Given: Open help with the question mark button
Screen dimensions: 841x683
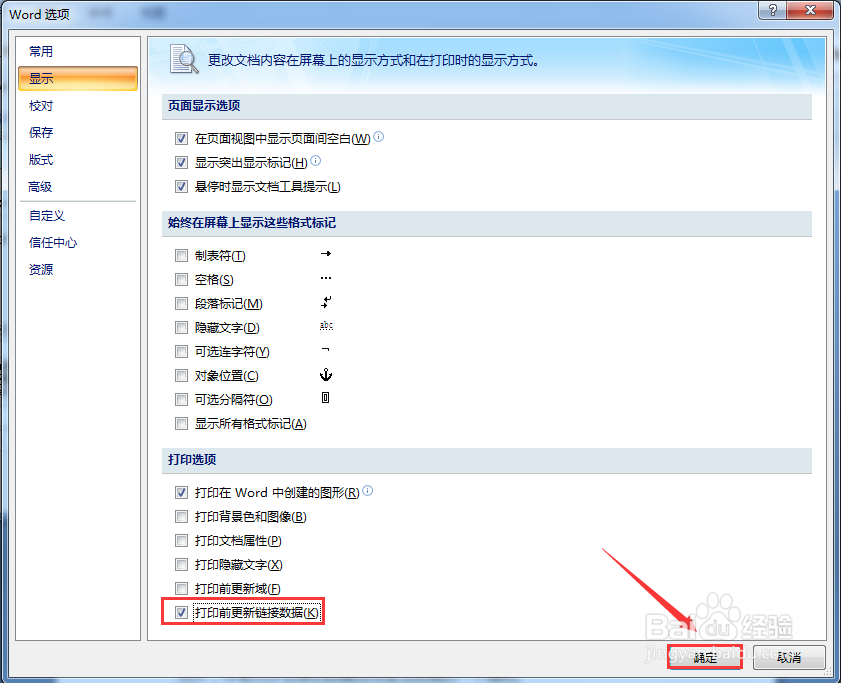Looking at the screenshot, I should click(772, 10).
